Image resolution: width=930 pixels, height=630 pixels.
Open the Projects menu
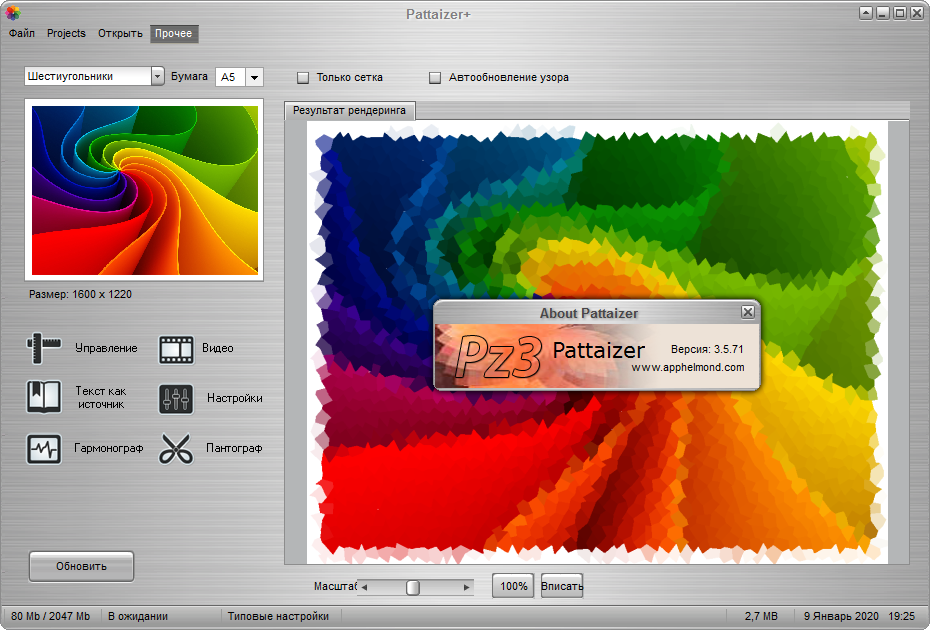pyautogui.click(x=66, y=33)
